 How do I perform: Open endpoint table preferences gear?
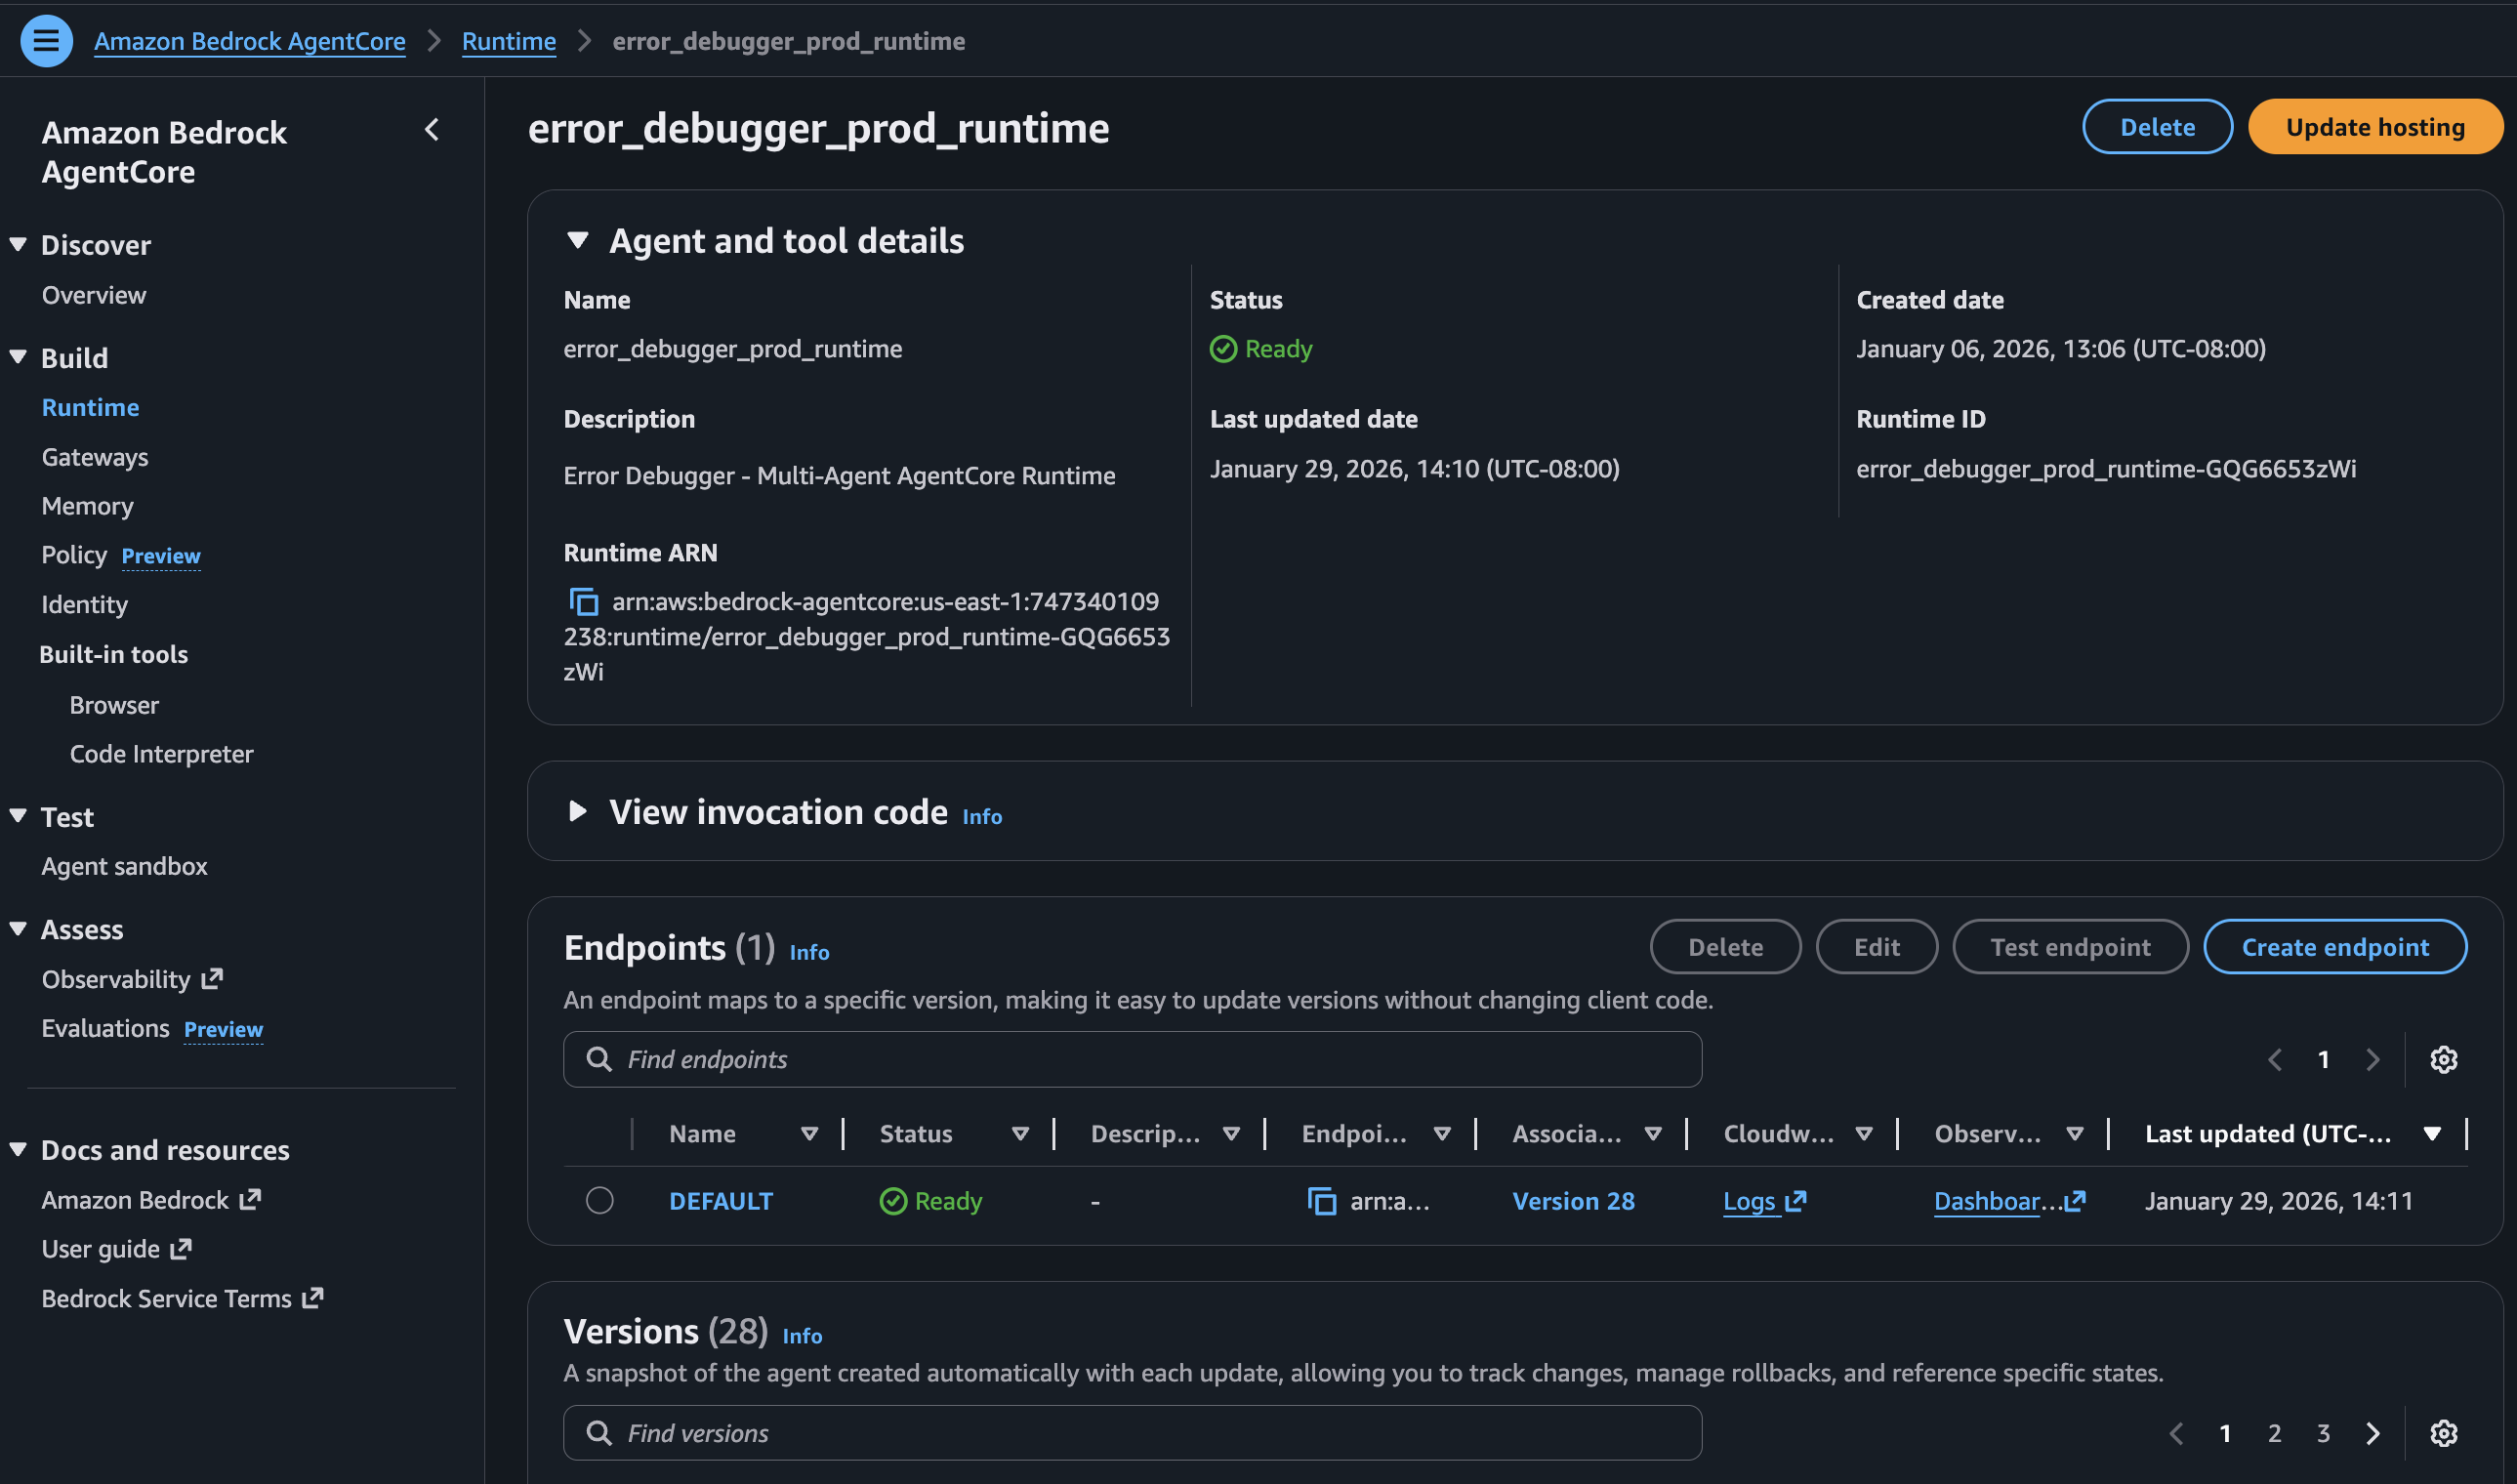point(2444,1059)
